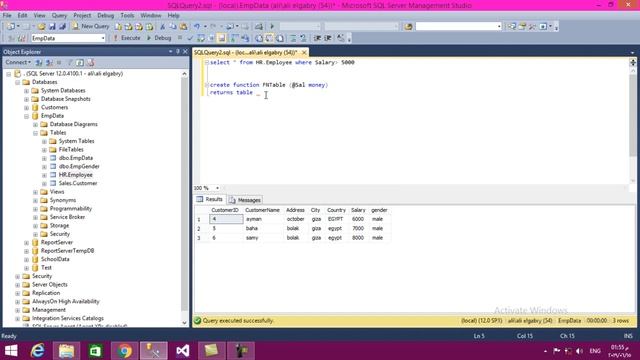Image resolution: width=640 pixels, height=360 pixels.
Task: Select the ReportServerTempDB database
Action: point(67,251)
